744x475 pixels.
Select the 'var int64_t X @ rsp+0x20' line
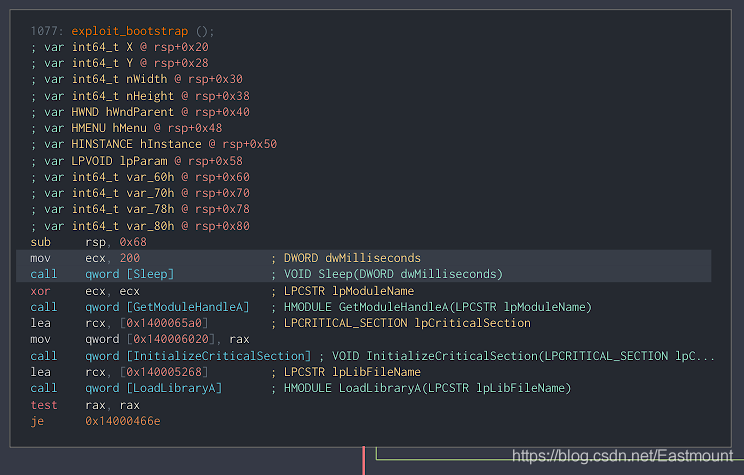pos(120,47)
